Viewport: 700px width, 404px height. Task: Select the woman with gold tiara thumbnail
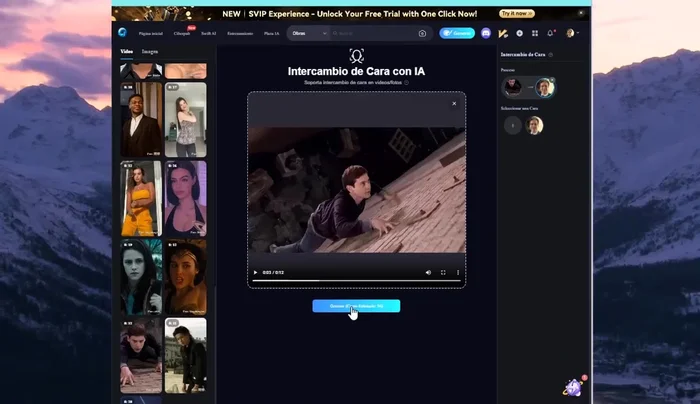pyautogui.click(x=186, y=277)
